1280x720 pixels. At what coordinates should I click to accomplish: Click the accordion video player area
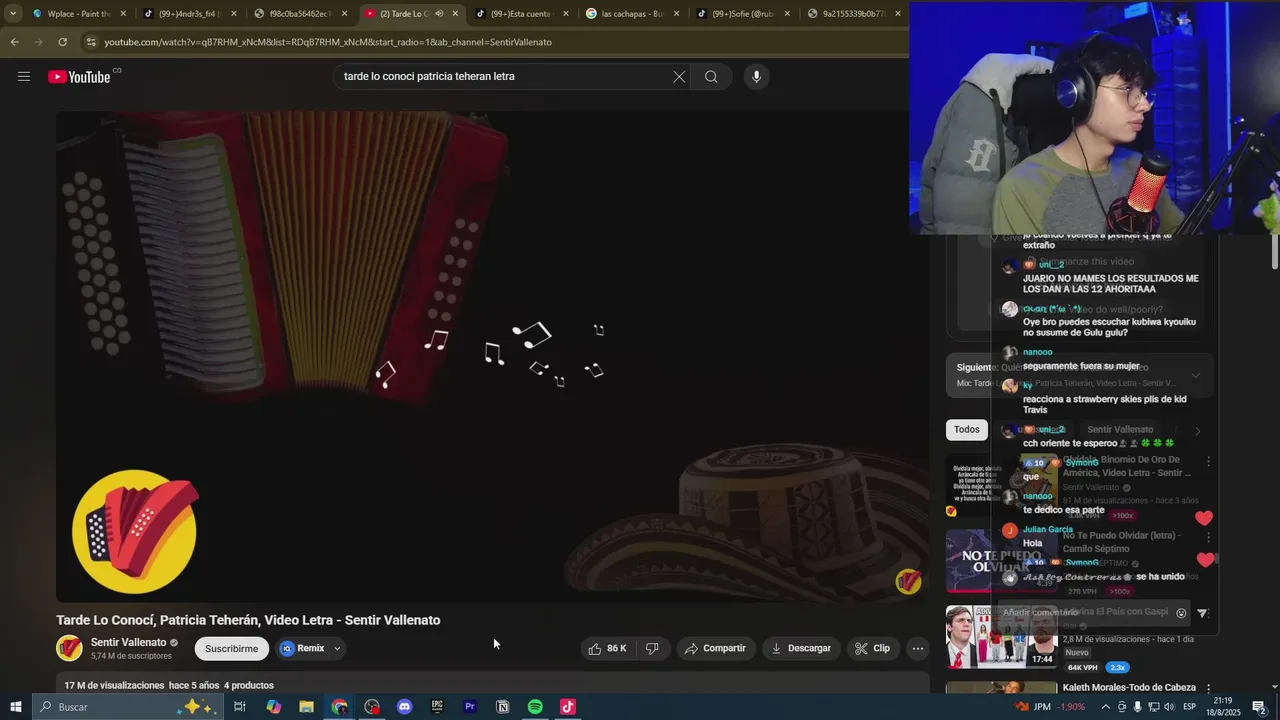[492, 355]
